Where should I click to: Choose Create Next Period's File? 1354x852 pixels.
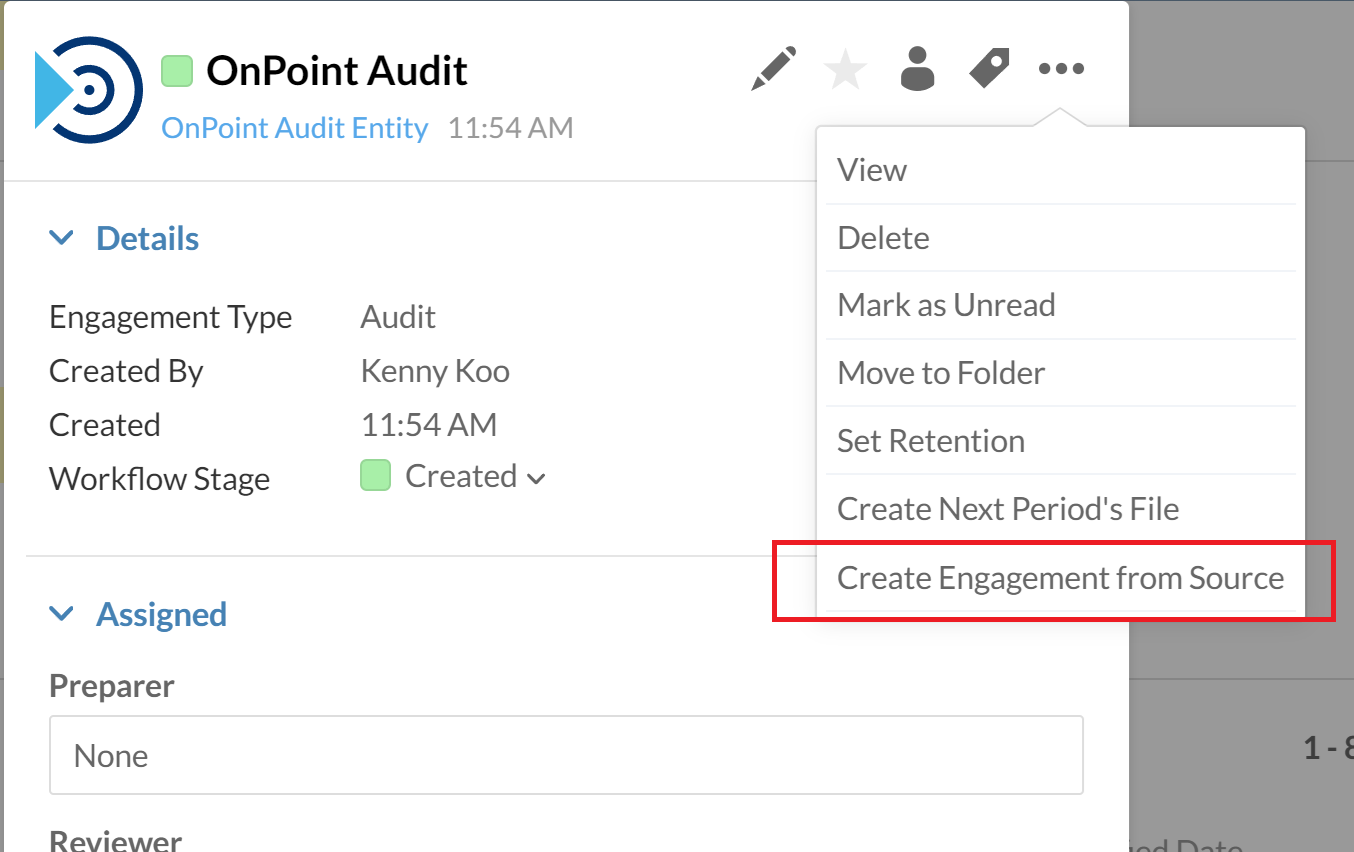1008,508
